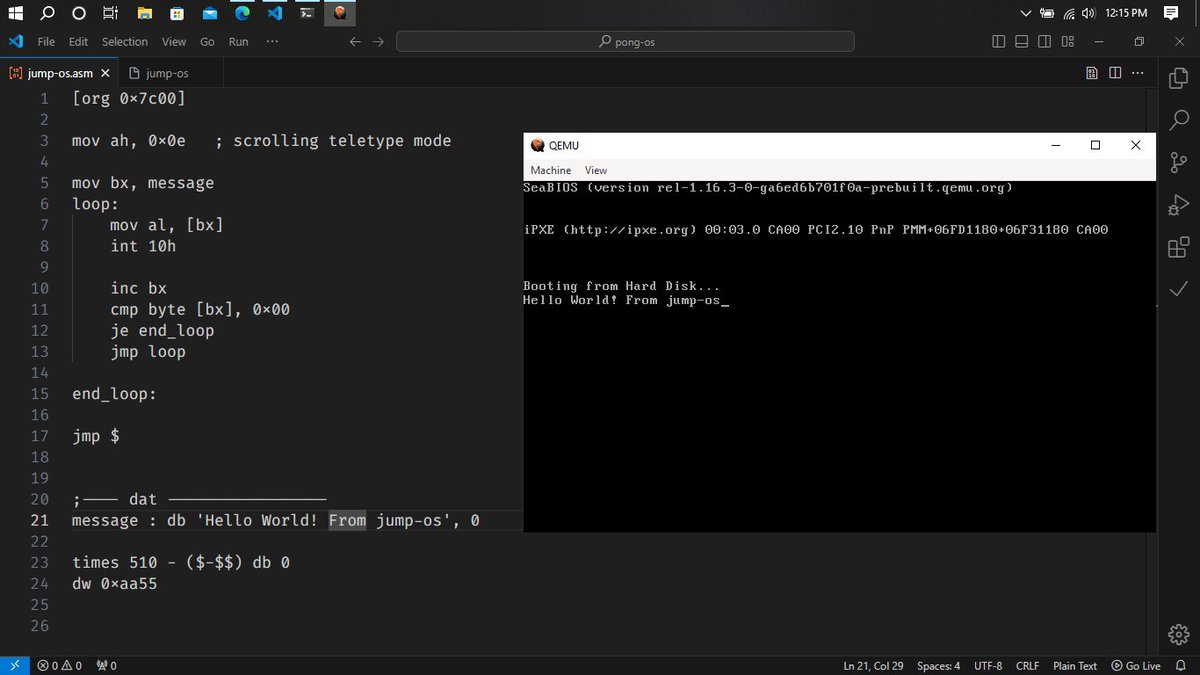Open Windows Start menu
Viewport: 1200px width, 675px height.
[x=16, y=13]
